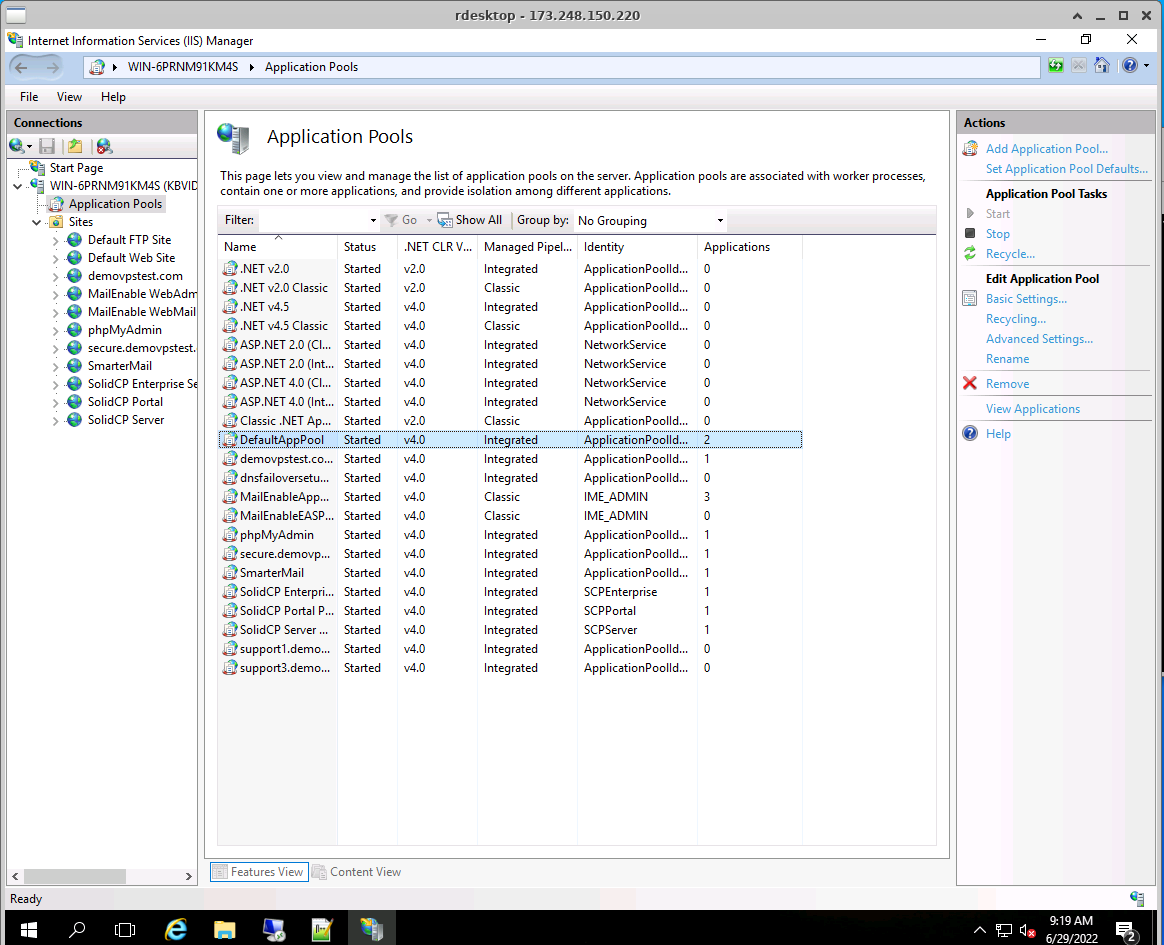Click the SmarterMail site globe icon
The image size is (1164, 945).
pyautogui.click(x=74, y=365)
